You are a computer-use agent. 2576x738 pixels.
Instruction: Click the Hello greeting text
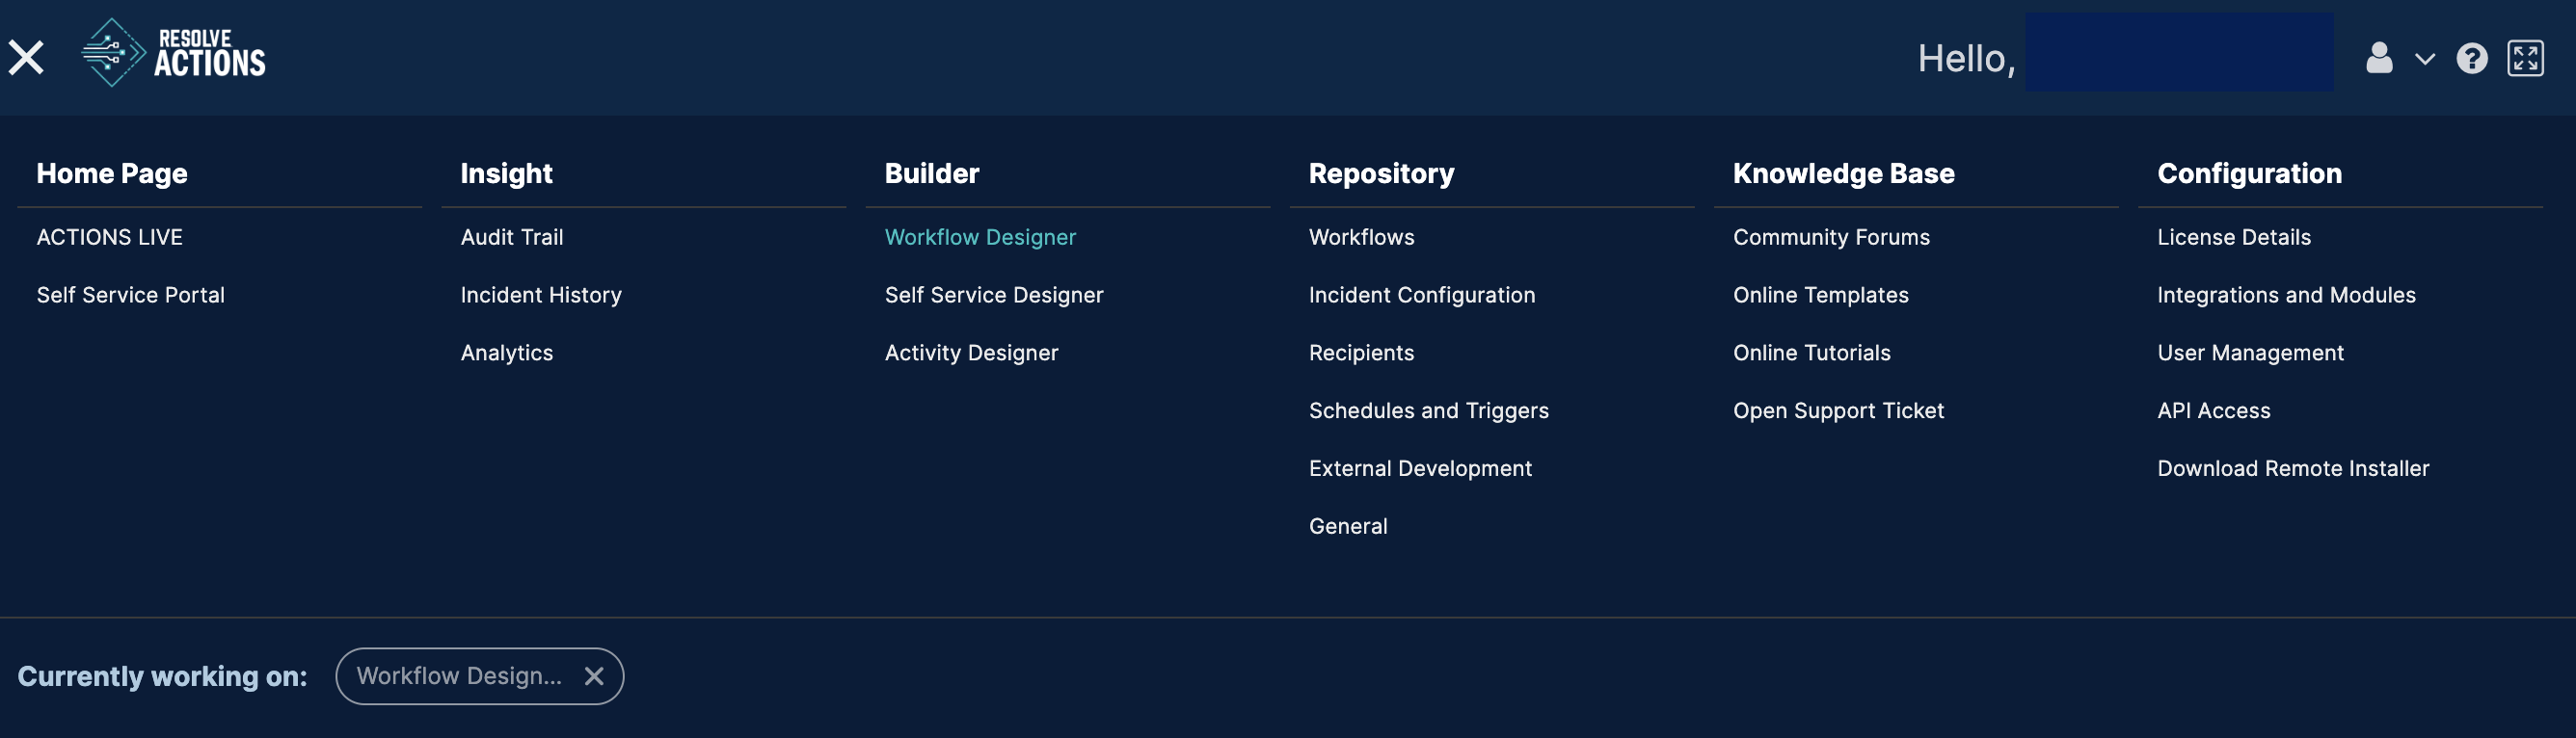(x=1966, y=59)
